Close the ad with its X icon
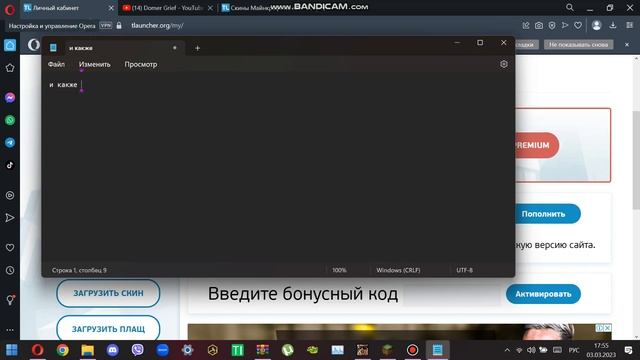 click(607, 328)
